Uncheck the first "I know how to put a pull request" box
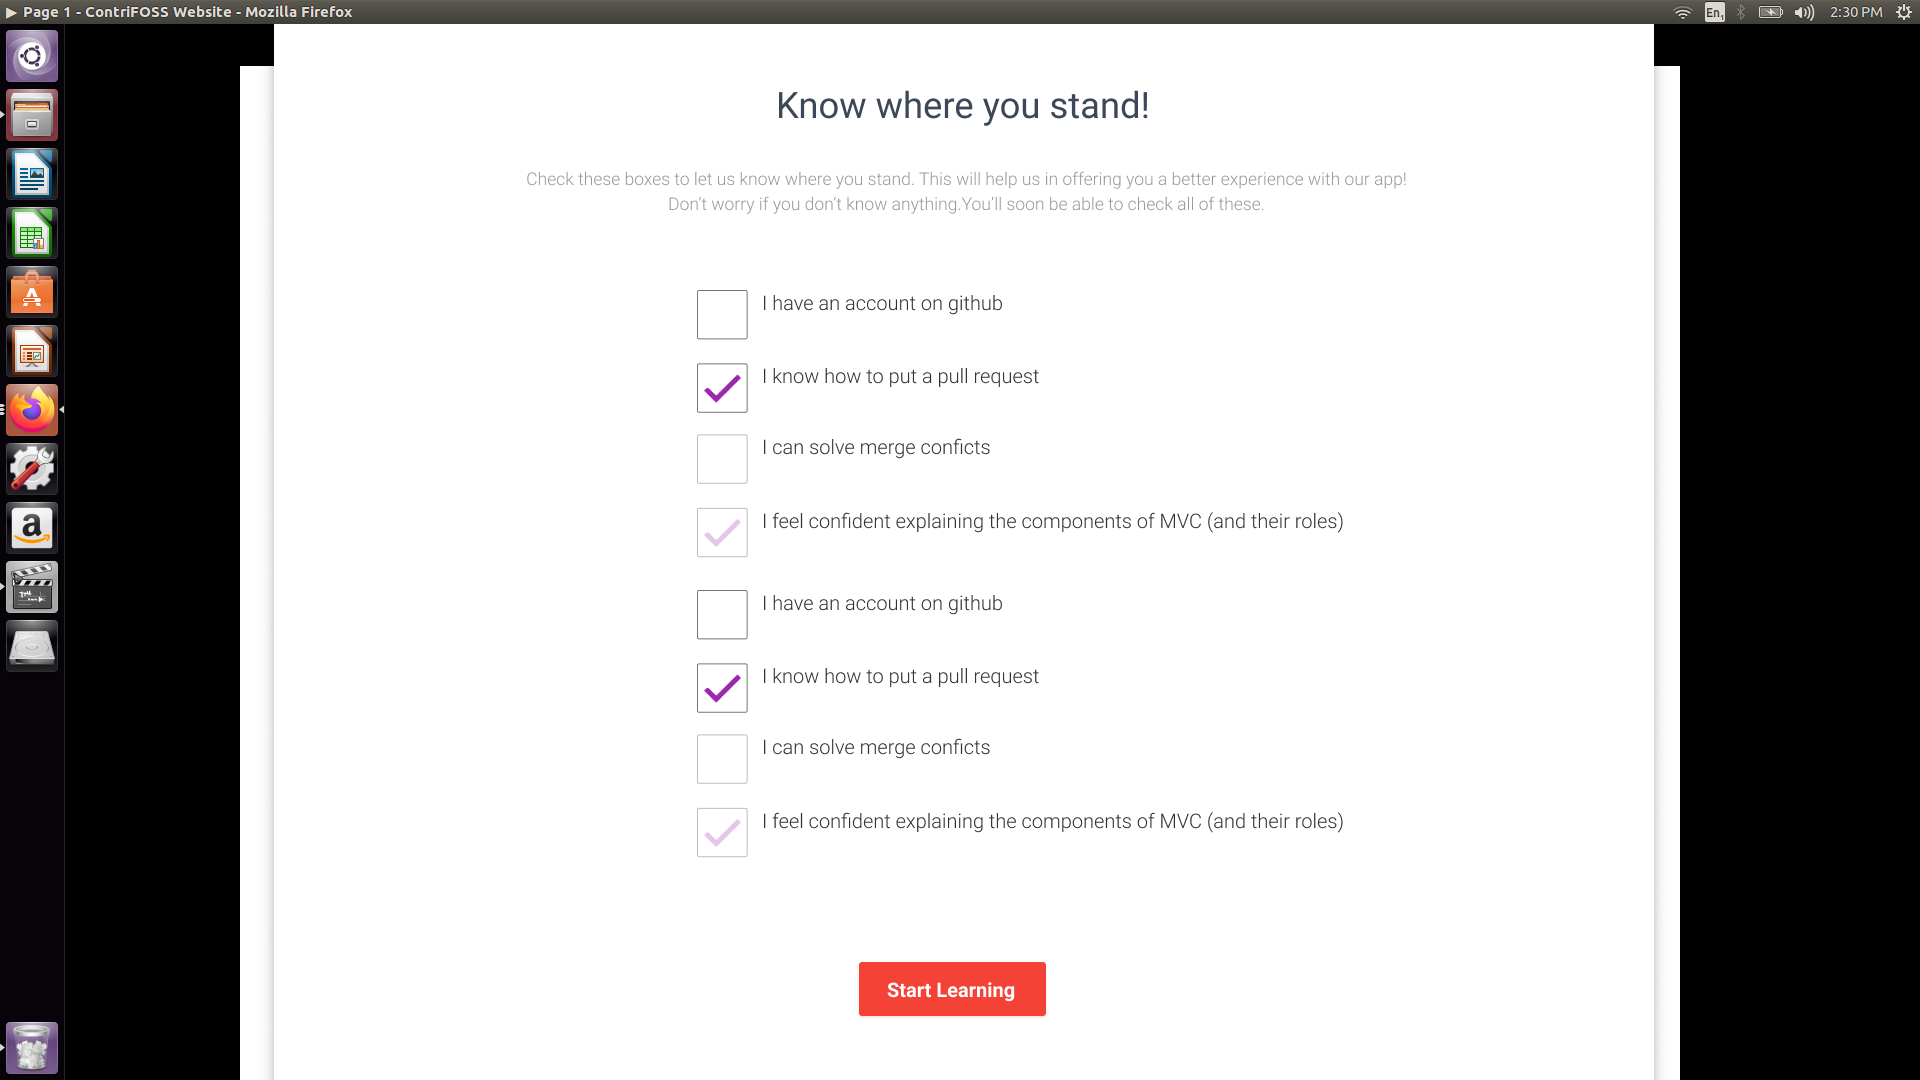 pos(722,388)
